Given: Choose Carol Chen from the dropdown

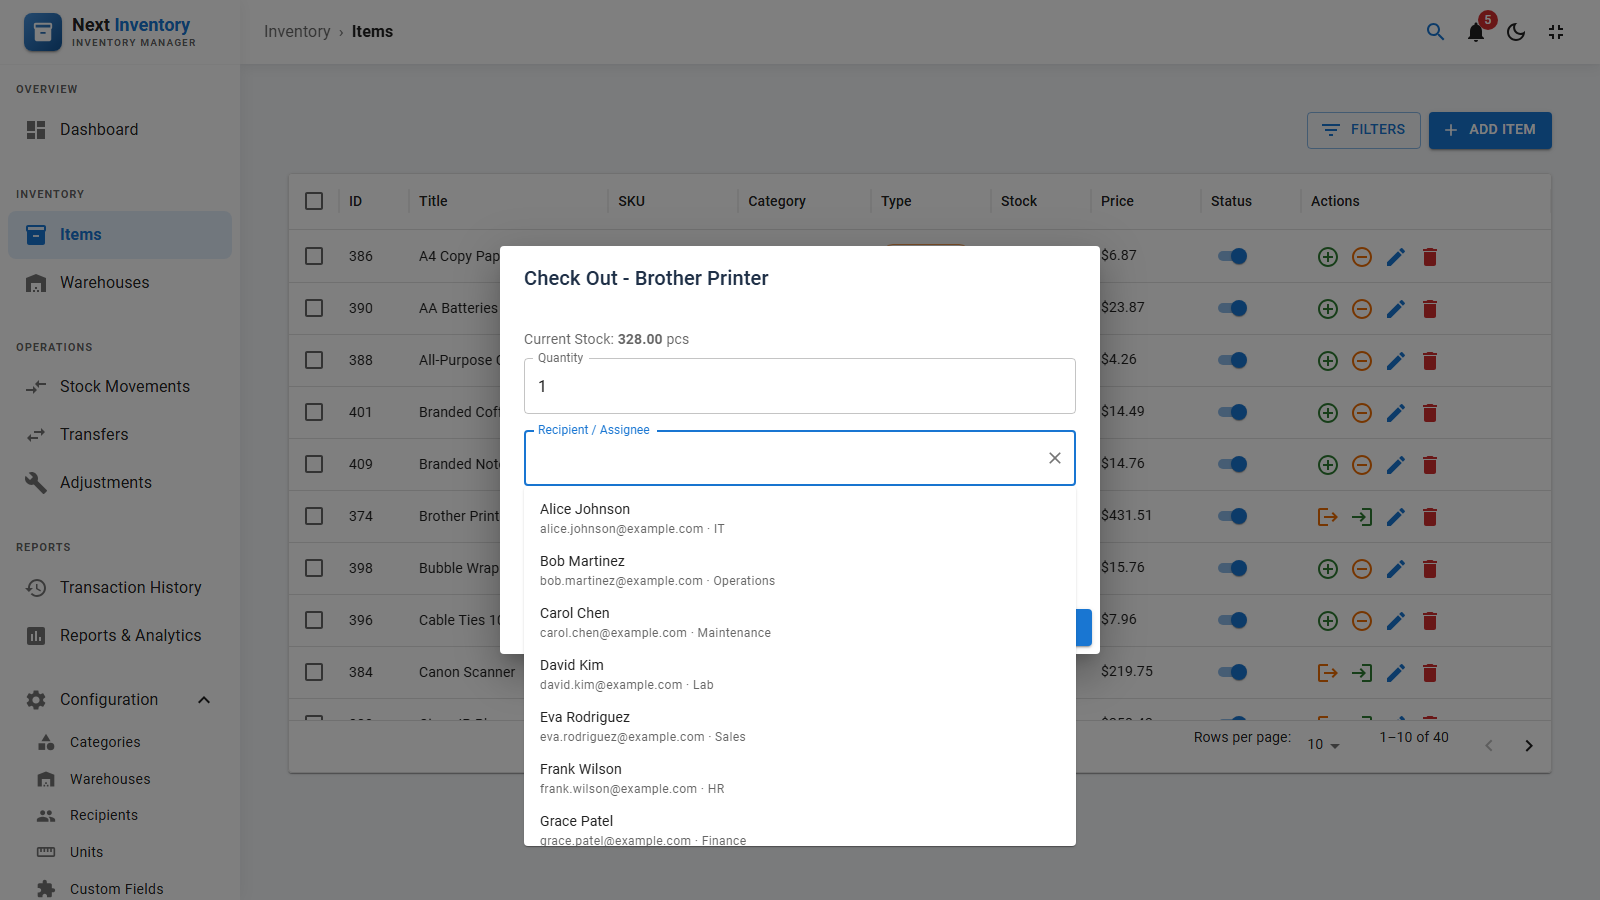Looking at the screenshot, I should click(x=800, y=622).
